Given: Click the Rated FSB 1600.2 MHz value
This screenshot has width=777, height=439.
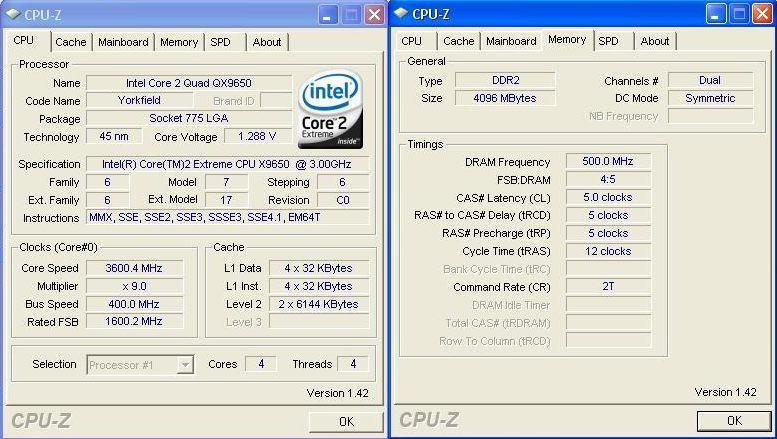Looking at the screenshot, I should click(134, 322).
